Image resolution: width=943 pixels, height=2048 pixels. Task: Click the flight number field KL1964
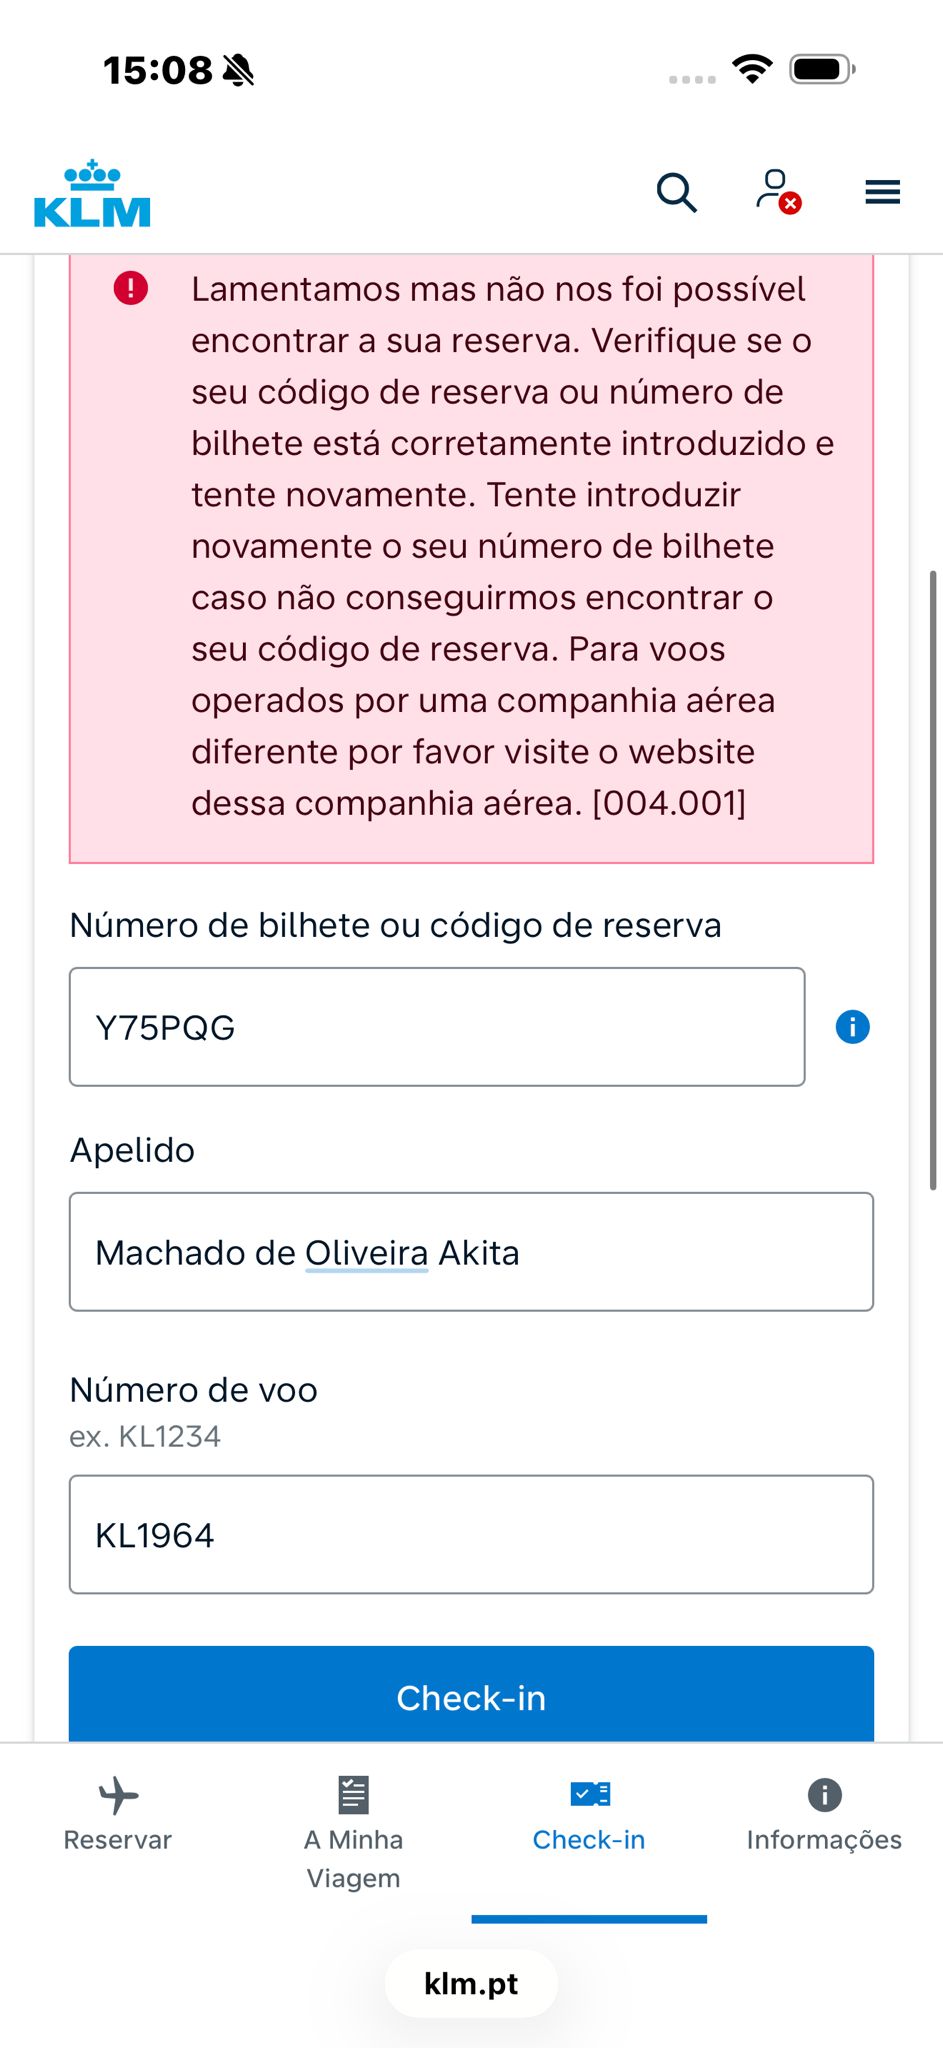point(471,1534)
